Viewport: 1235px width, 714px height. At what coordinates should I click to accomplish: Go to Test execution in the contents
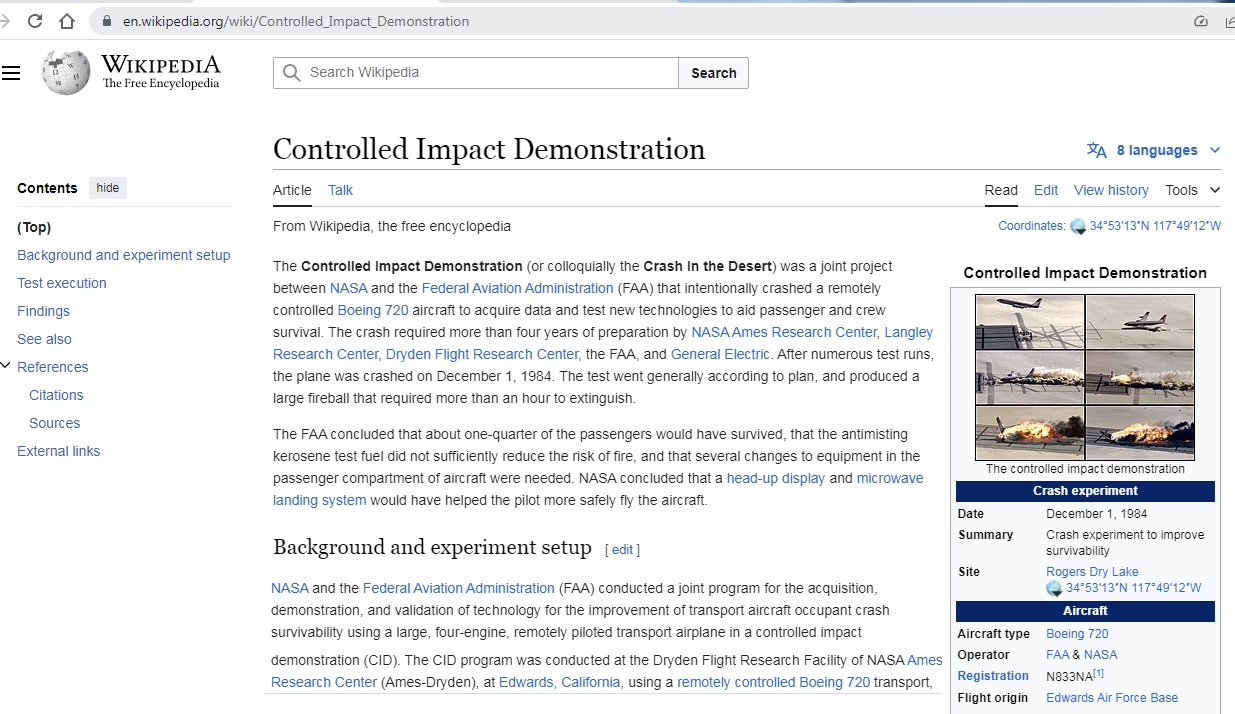pyautogui.click(x=62, y=283)
